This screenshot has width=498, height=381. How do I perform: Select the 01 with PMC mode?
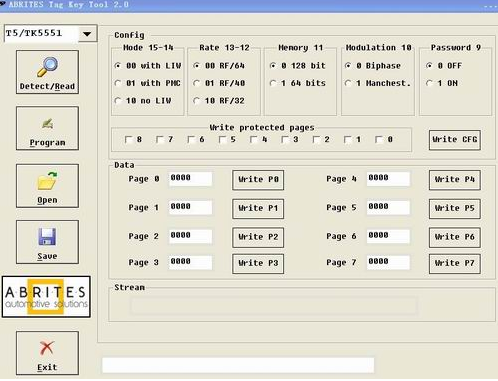118,83
